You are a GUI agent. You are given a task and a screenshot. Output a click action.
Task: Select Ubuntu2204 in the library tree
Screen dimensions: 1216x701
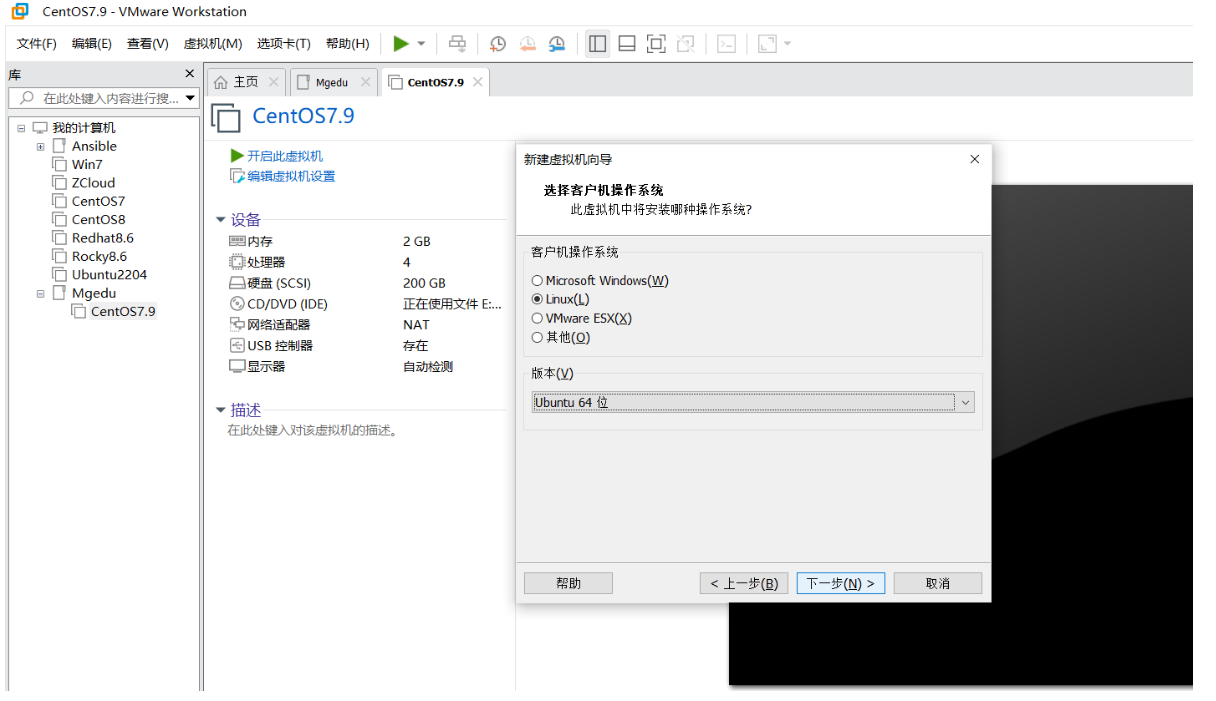pyautogui.click(x=109, y=275)
